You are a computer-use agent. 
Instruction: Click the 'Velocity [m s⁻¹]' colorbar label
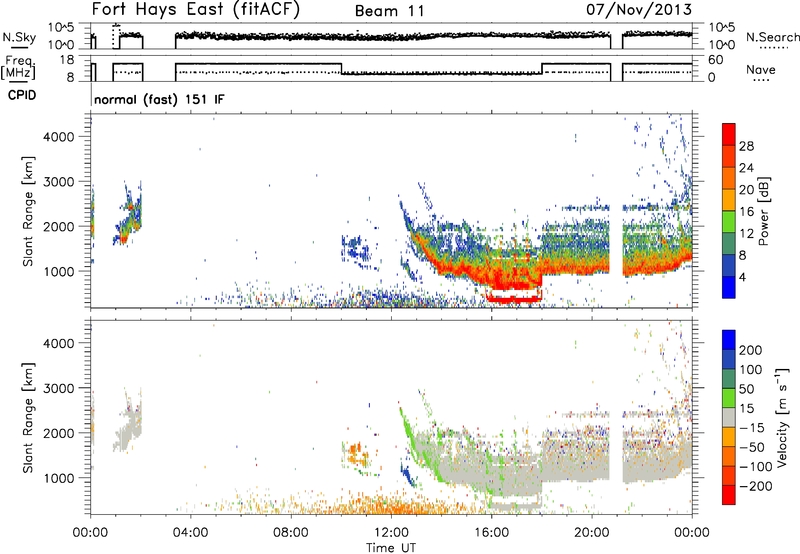782,417
